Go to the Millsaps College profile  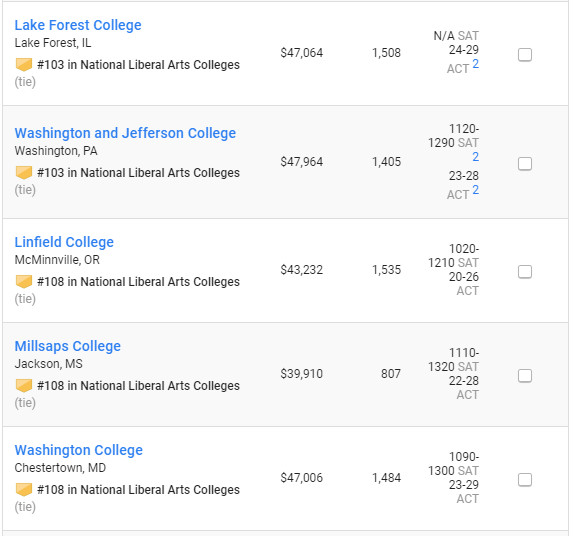(68, 346)
